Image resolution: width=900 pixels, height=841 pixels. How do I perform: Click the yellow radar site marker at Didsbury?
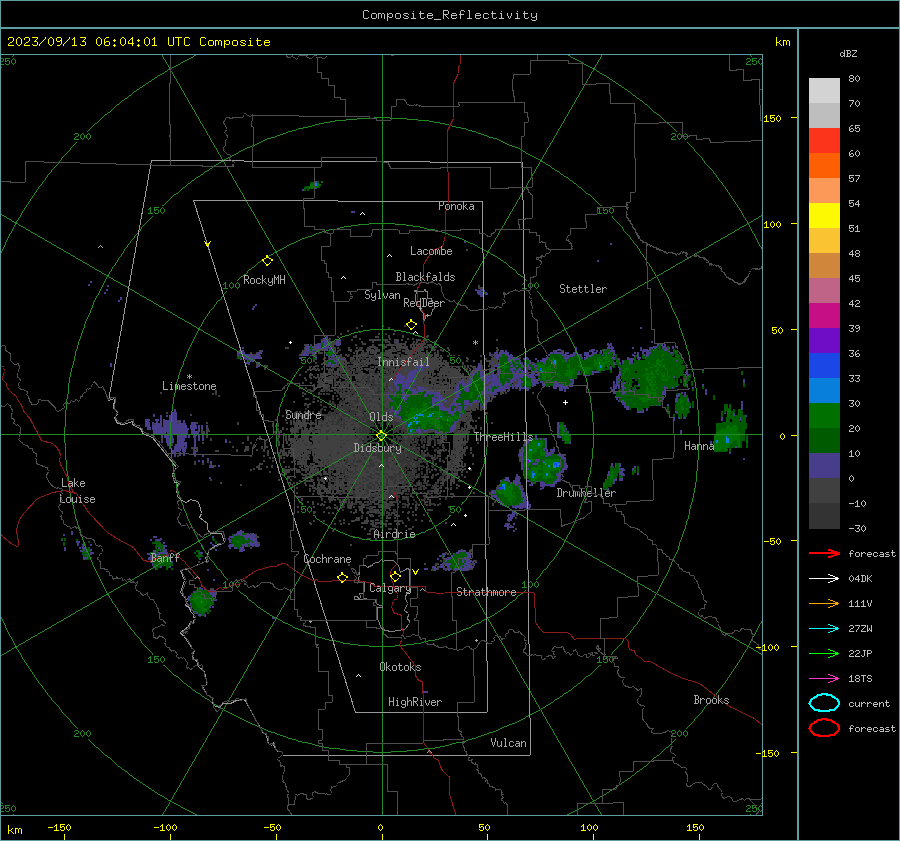point(381,436)
